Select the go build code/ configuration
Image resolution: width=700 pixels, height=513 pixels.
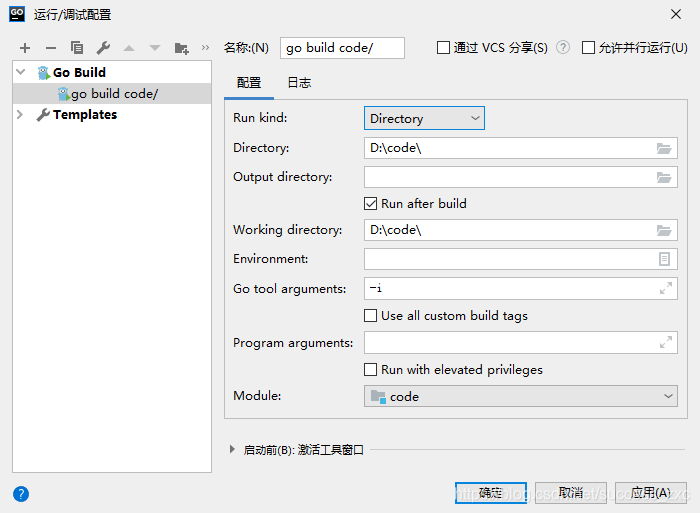tap(112, 94)
